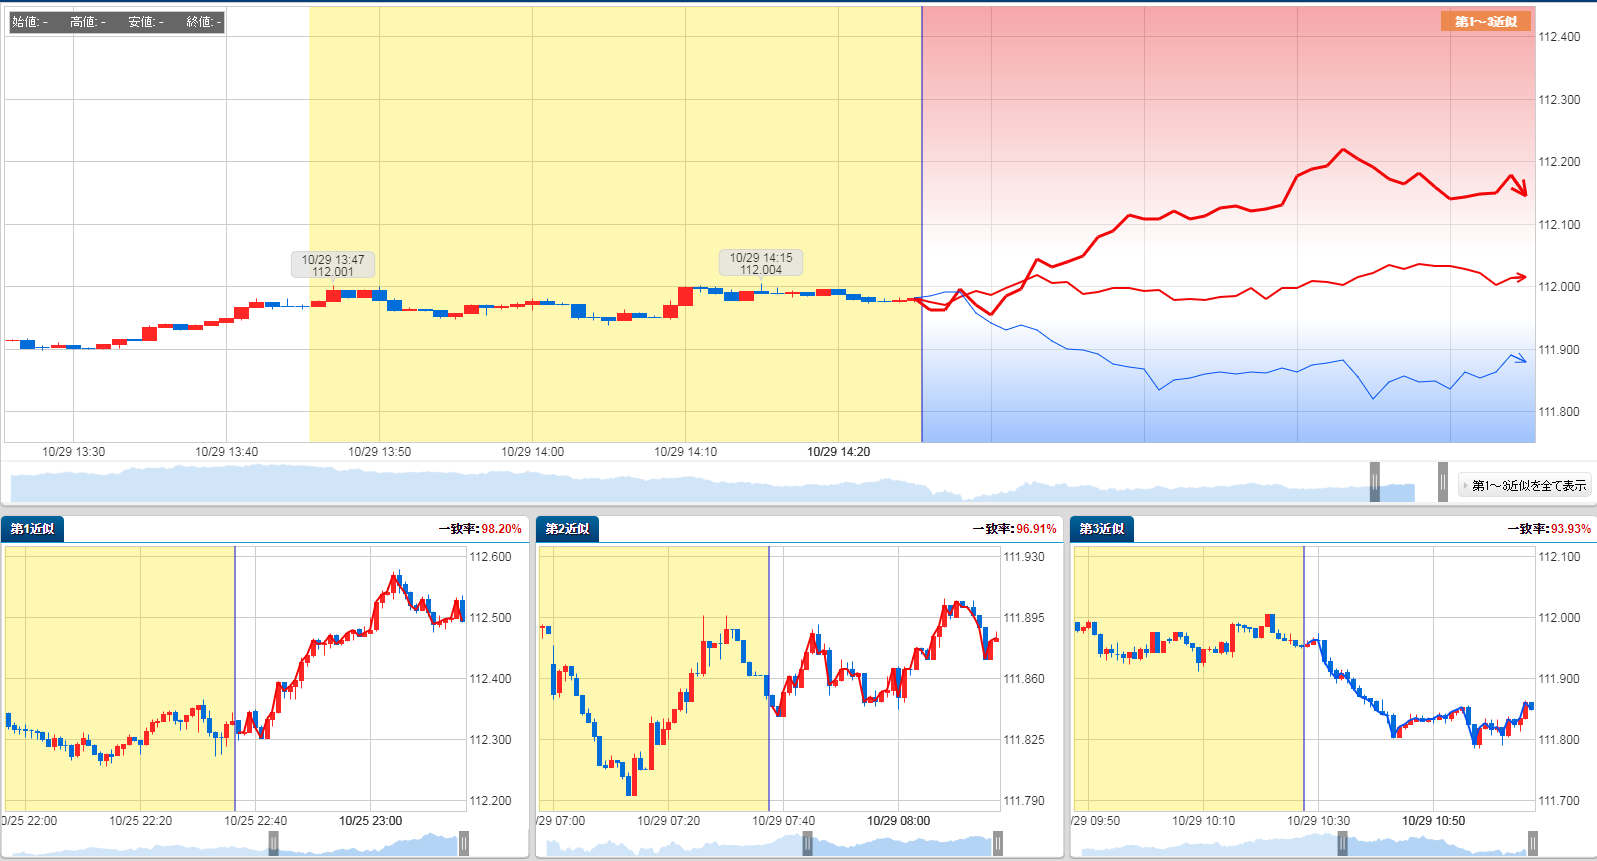1597x861 pixels.
Task: Select the 第2近似 tab
Action: (567, 529)
